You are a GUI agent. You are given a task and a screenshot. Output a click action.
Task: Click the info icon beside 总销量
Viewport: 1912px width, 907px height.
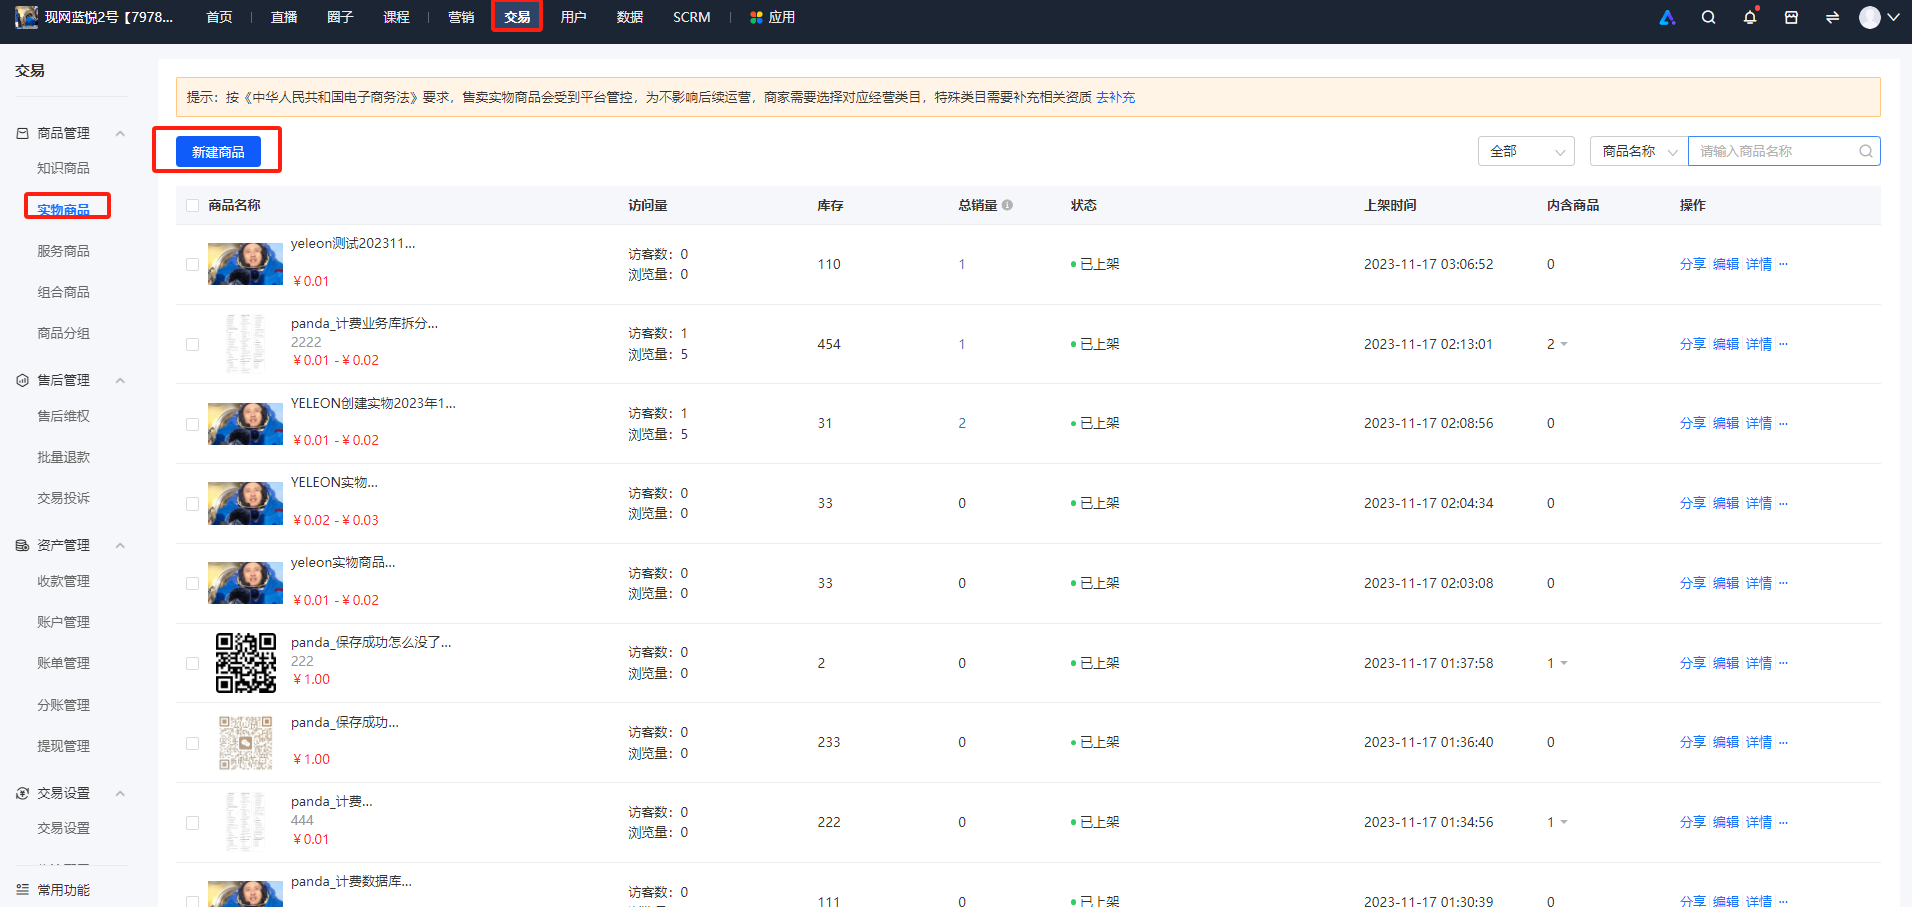(1007, 205)
